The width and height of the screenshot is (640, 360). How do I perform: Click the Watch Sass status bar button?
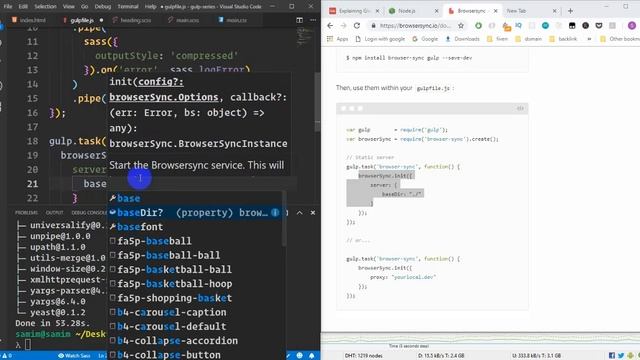(74, 356)
